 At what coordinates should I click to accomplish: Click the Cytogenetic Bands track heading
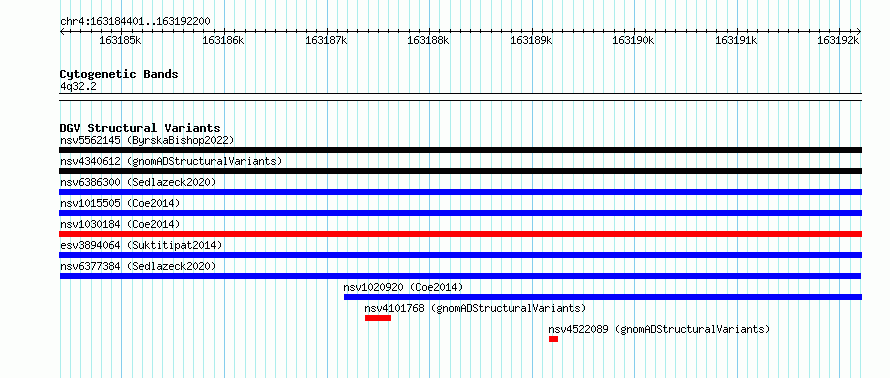[x=119, y=74]
